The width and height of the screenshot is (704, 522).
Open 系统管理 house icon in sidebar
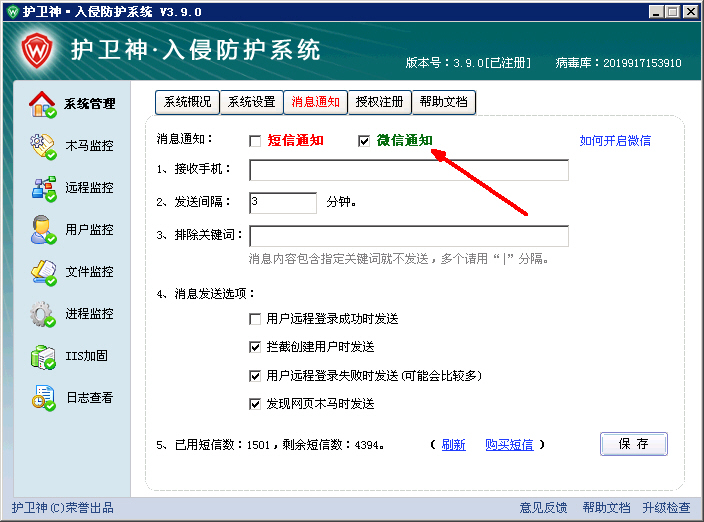(42, 105)
